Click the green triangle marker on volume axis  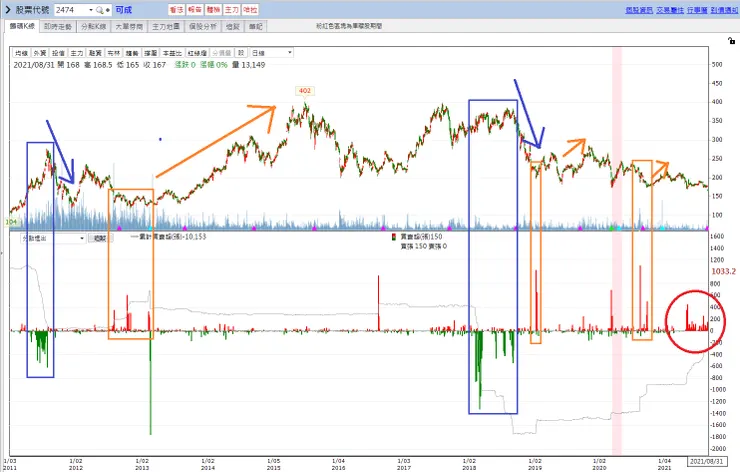click(x=612, y=228)
